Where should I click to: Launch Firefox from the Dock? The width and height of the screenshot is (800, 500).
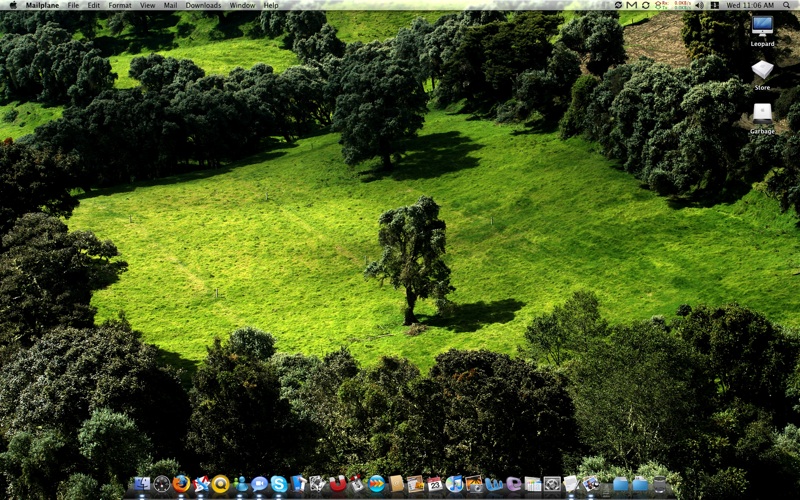tap(181, 484)
